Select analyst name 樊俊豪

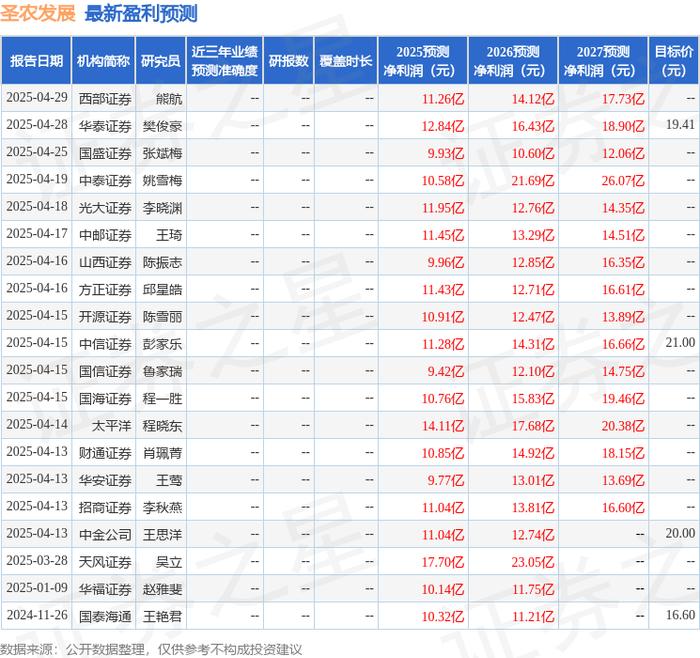coord(162,126)
